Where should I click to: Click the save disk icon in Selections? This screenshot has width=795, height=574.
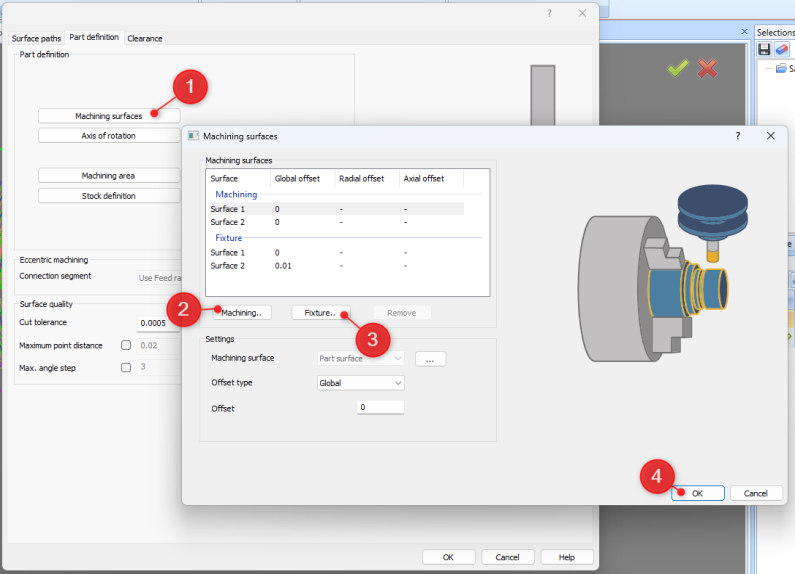coord(765,50)
